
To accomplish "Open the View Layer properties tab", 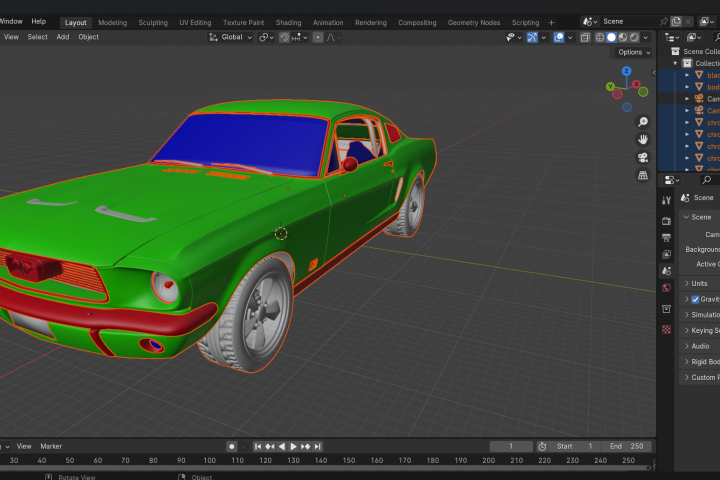I will pyautogui.click(x=666, y=254).
